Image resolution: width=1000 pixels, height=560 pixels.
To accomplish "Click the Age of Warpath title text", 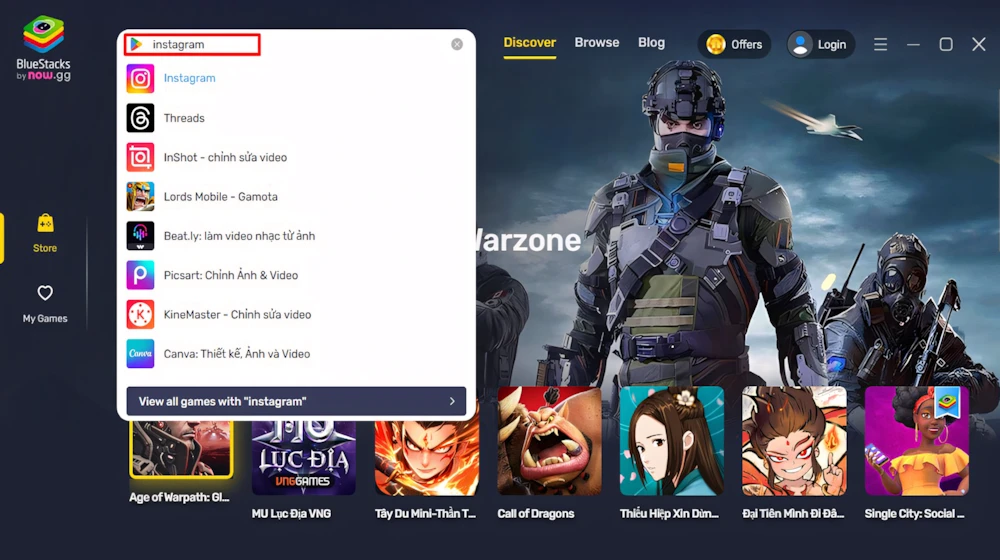I will coord(179,497).
